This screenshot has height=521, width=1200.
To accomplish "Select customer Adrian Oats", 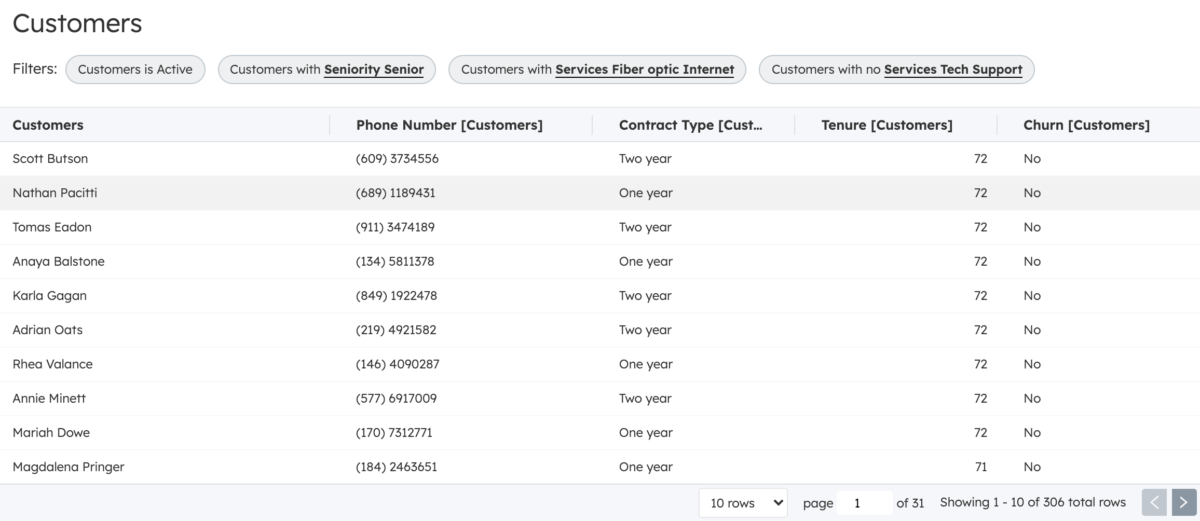I will click(x=47, y=329).
